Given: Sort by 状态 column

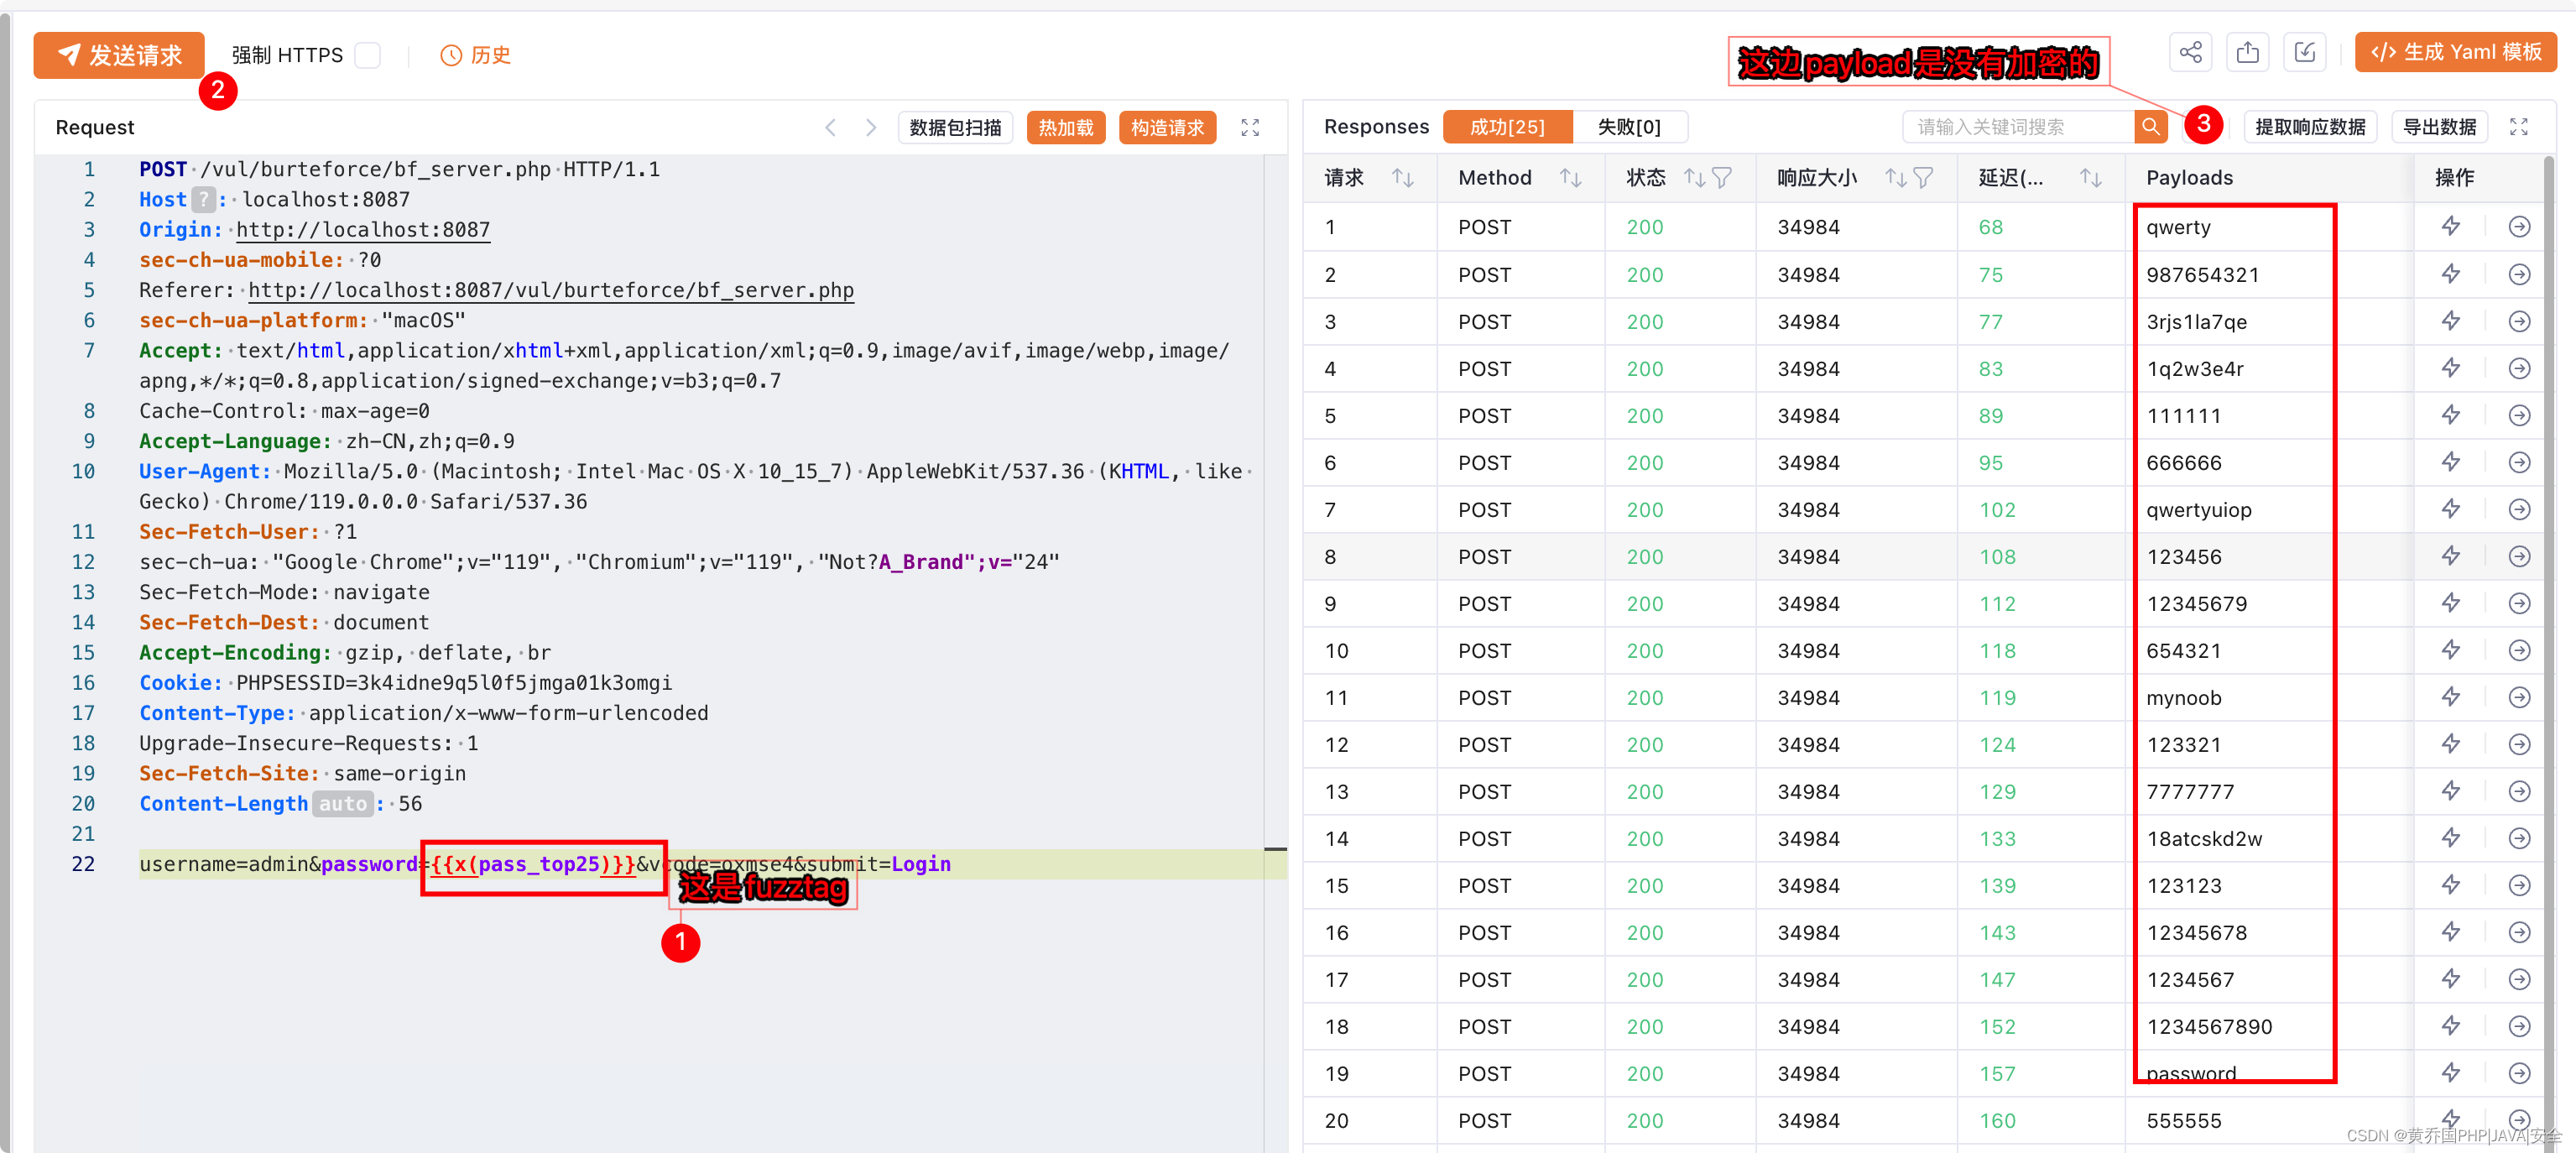Looking at the screenshot, I should 1694,178.
